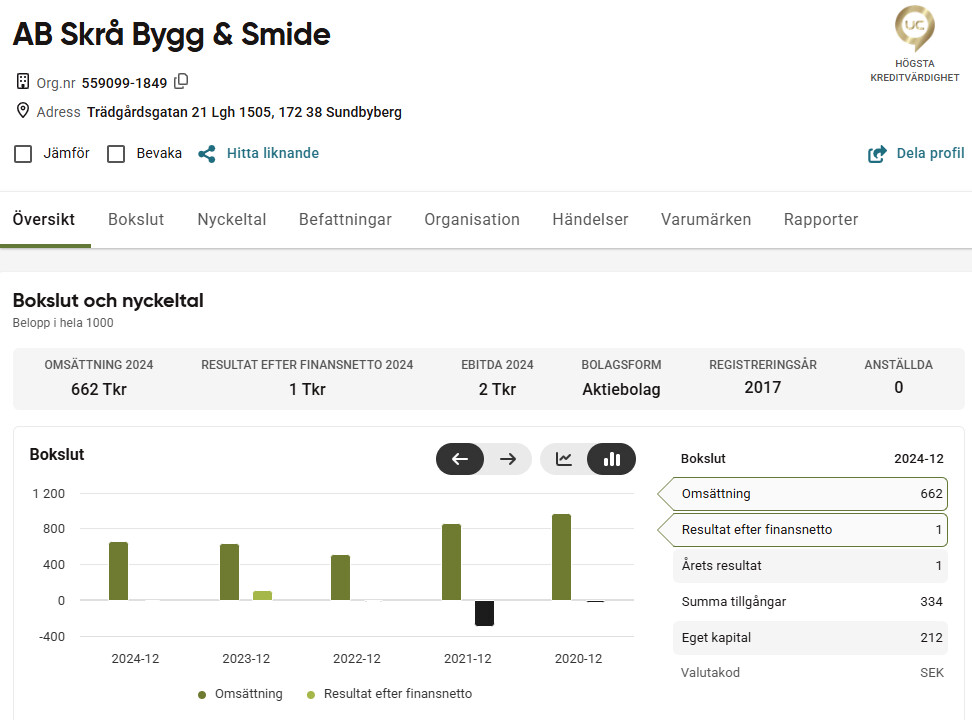Go to previous years with left arrow
Image resolution: width=972 pixels, height=720 pixels.
[460, 459]
